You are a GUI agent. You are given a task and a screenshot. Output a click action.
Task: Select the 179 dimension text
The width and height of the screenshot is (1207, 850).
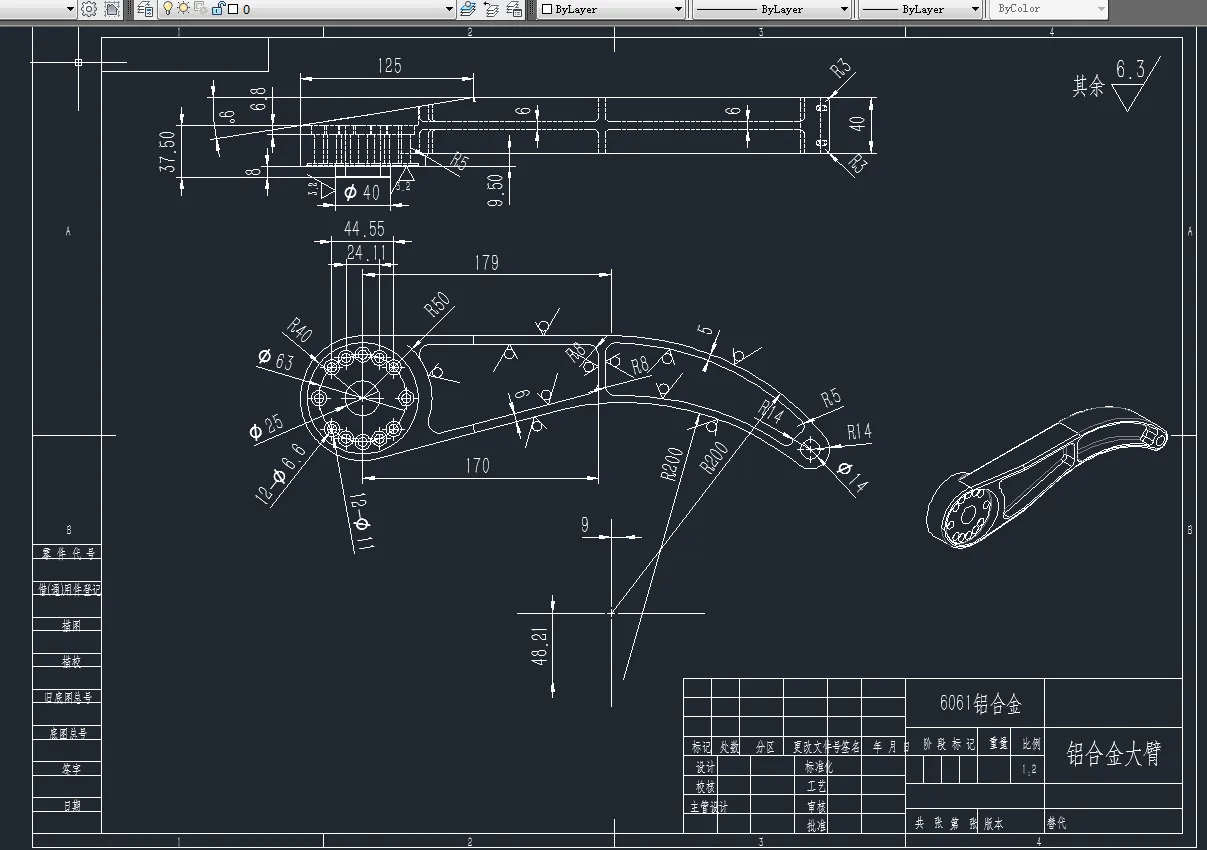[x=485, y=263]
